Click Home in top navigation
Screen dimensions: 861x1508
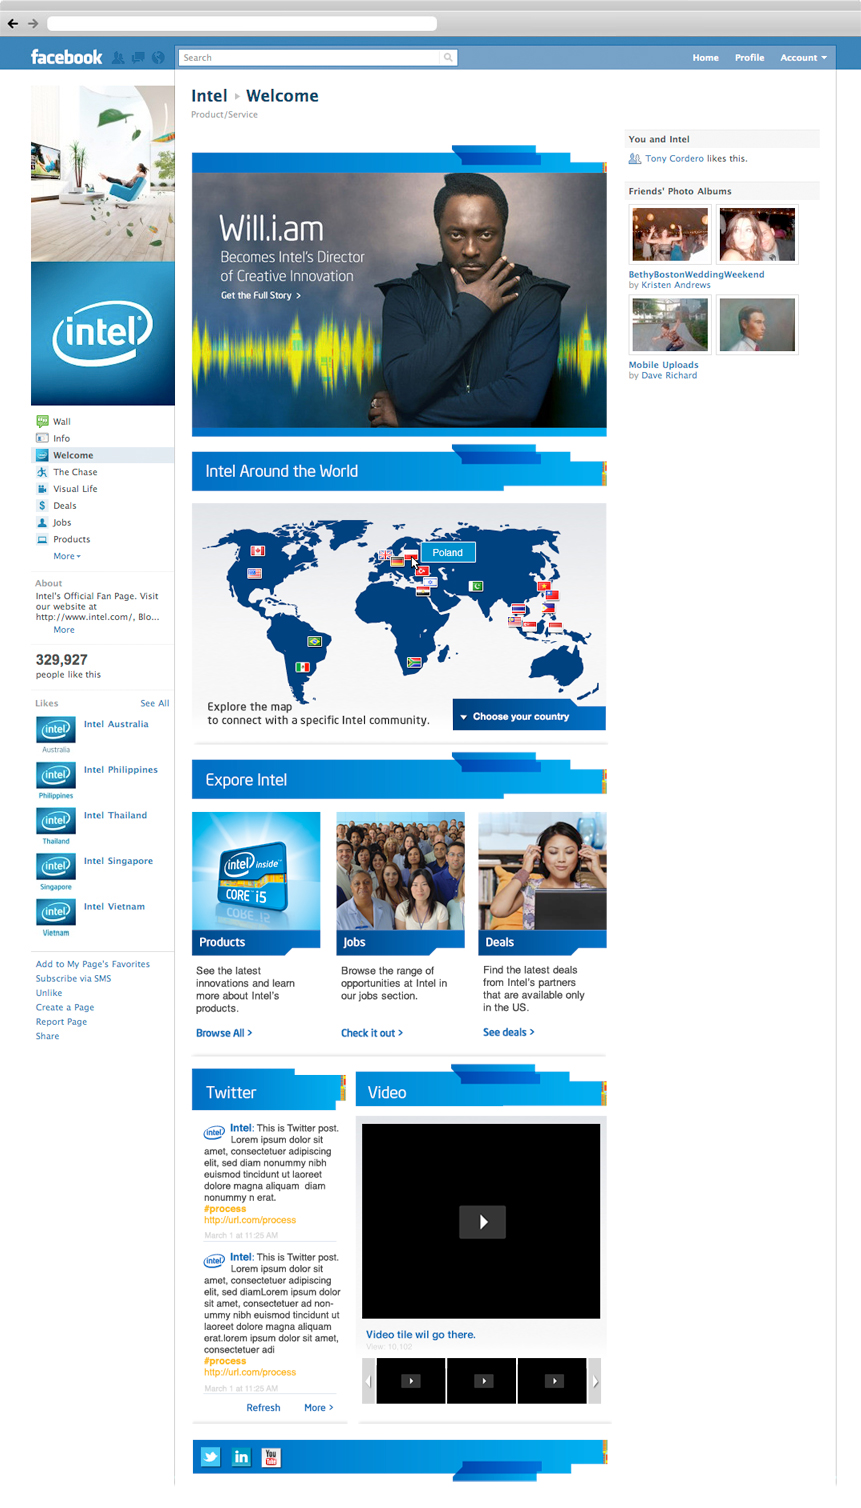705,57
